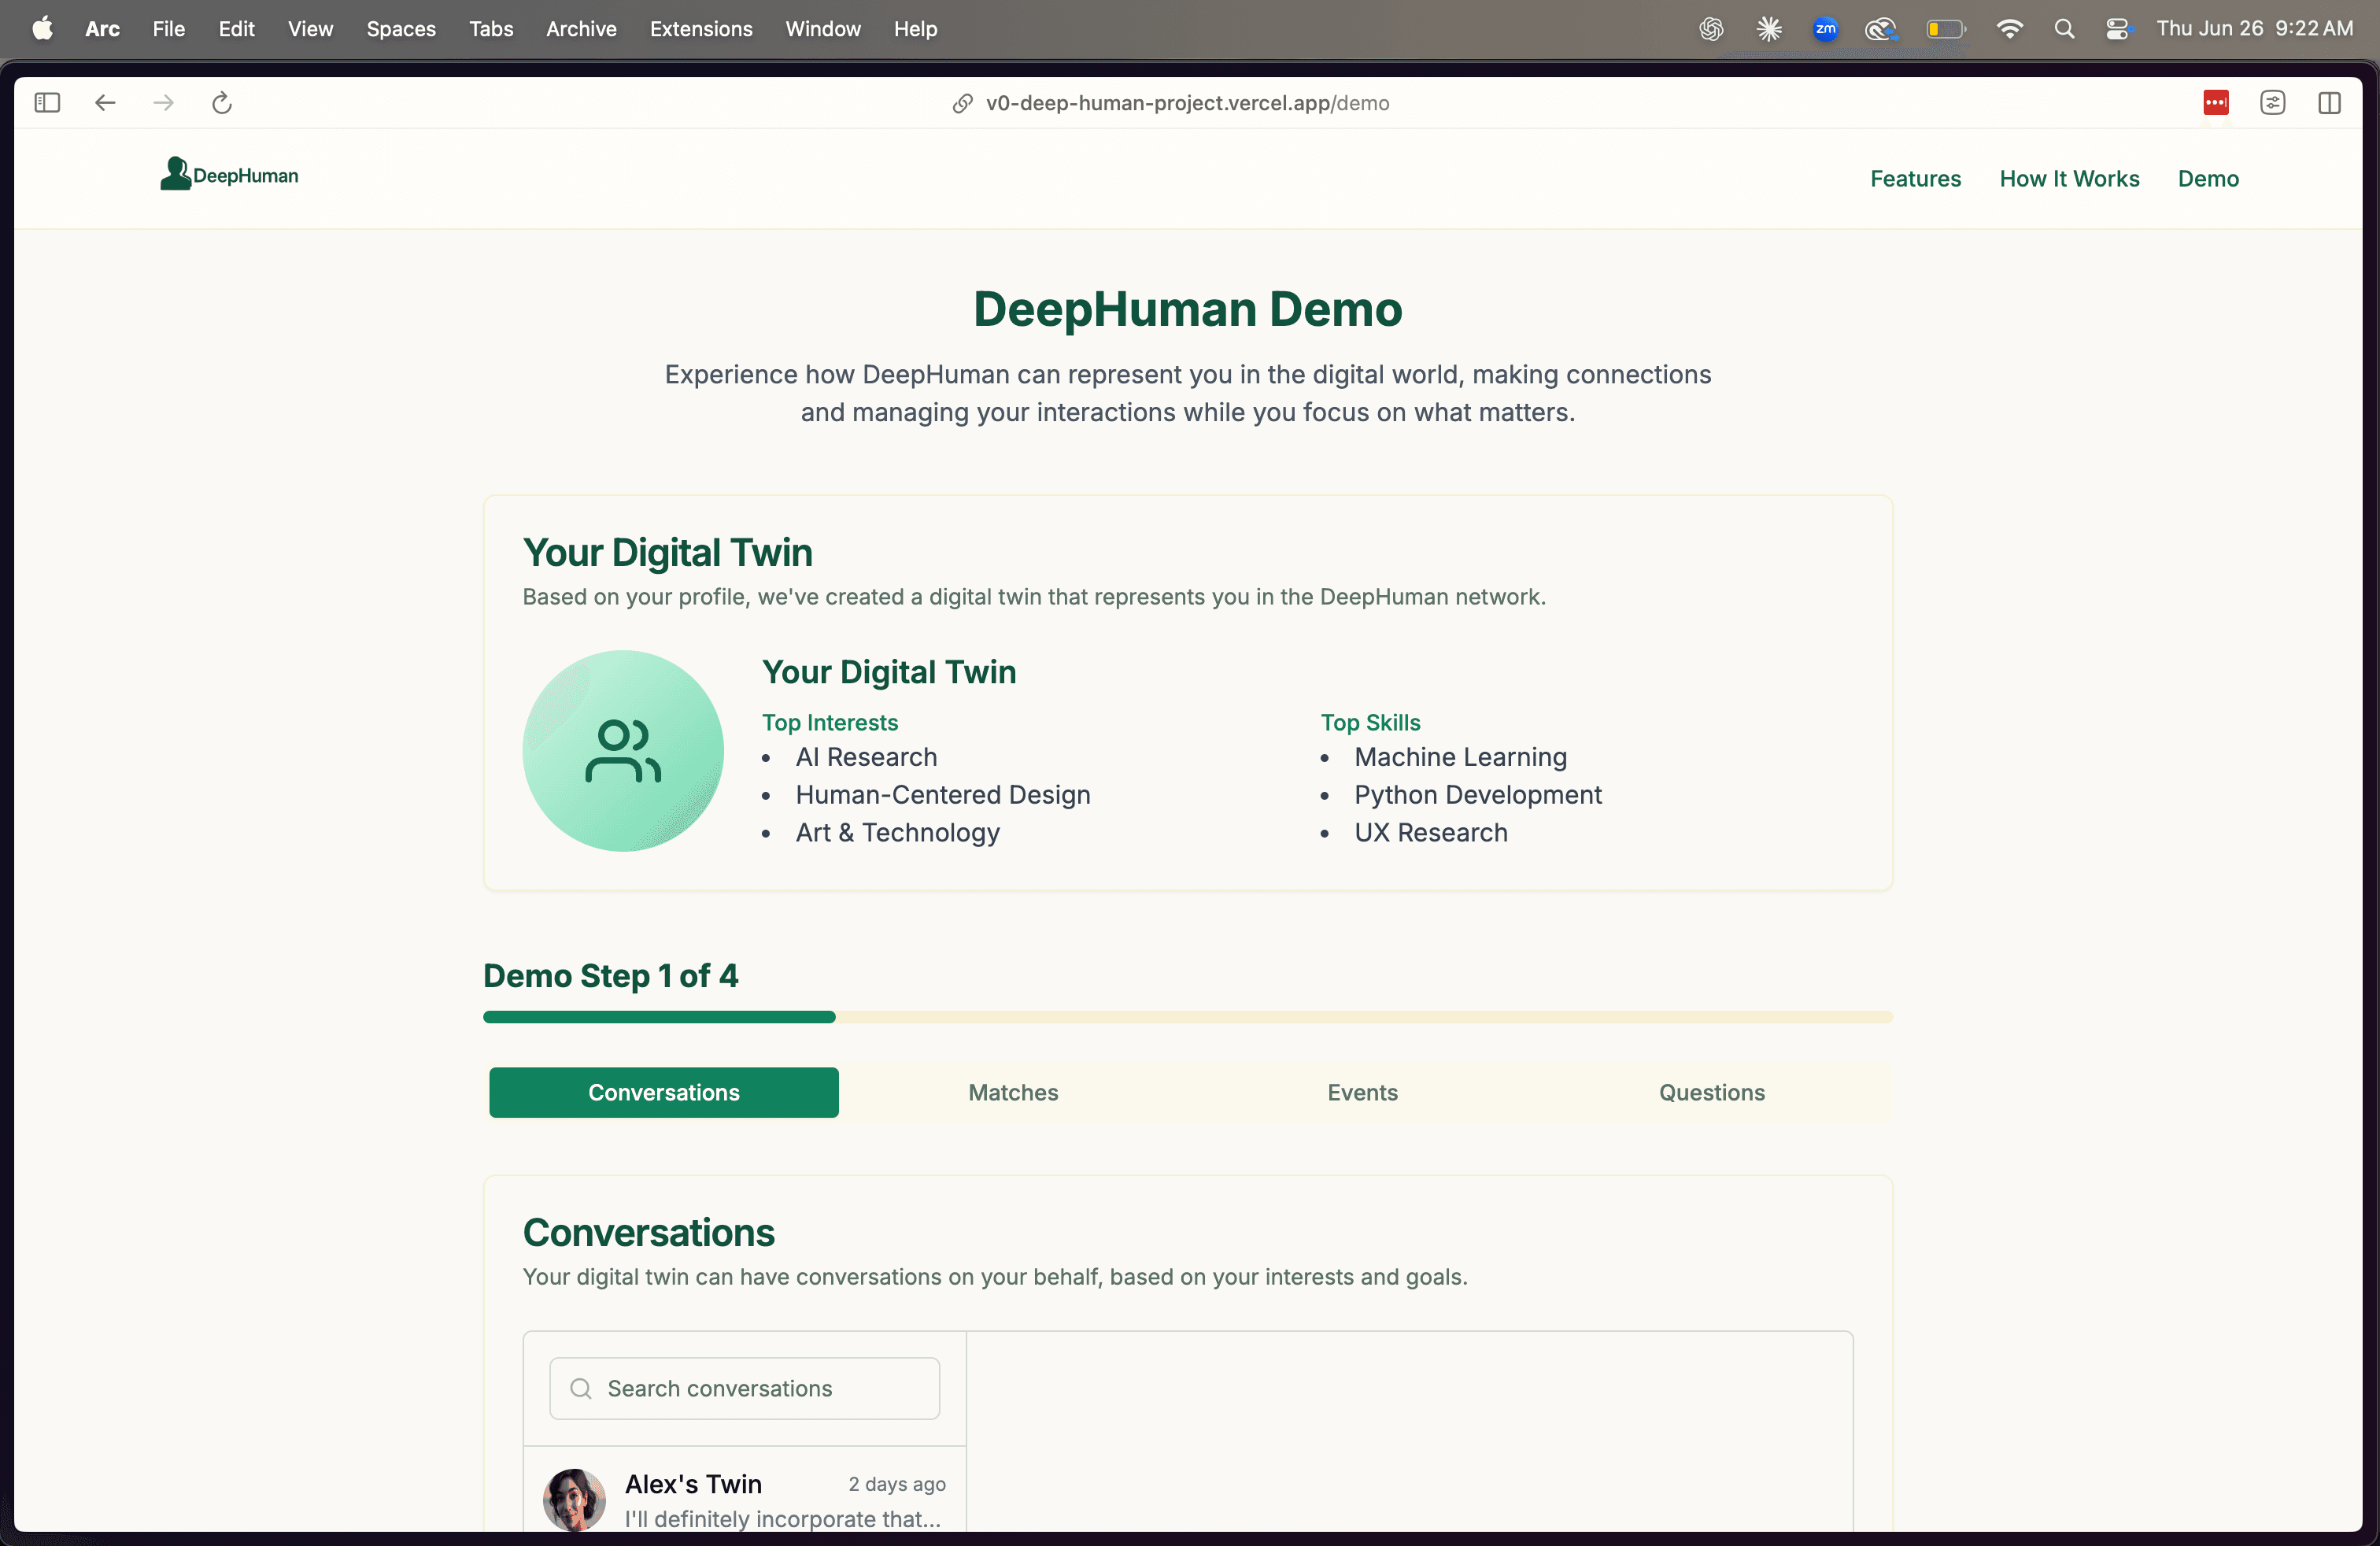Image resolution: width=2380 pixels, height=1546 pixels.
Task: Click the link icon beside the URL
Action: [961, 103]
